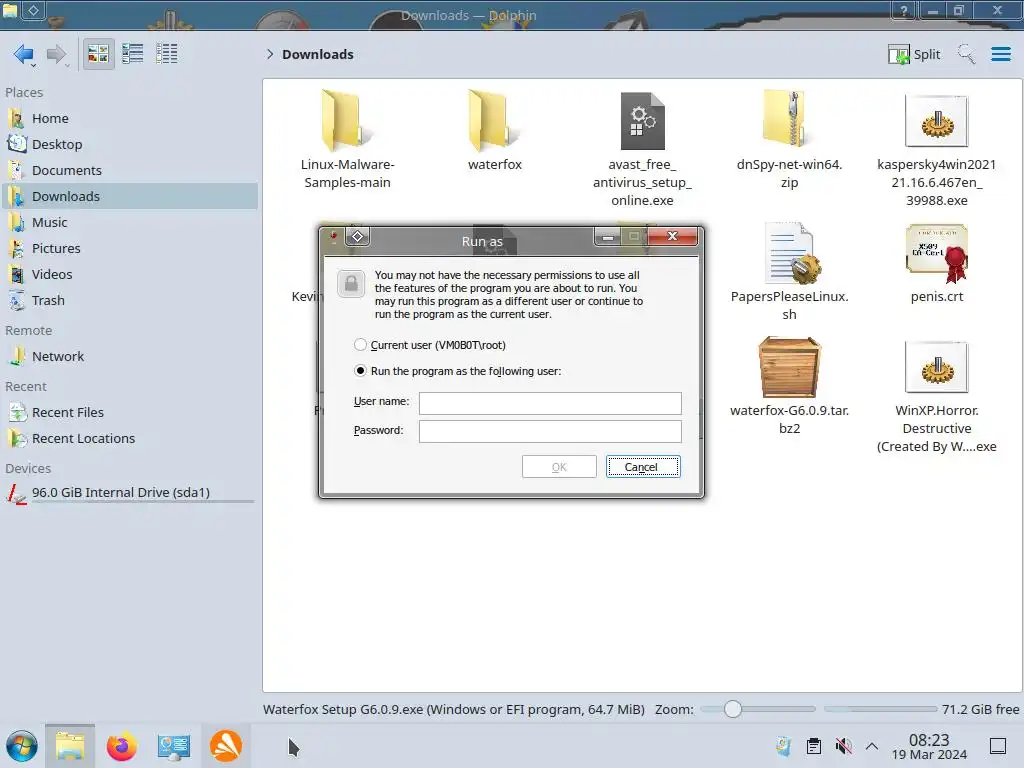The width and height of the screenshot is (1024, 768).
Task: Select the 96.0 GiB Internal Drive
Action: [130, 493]
